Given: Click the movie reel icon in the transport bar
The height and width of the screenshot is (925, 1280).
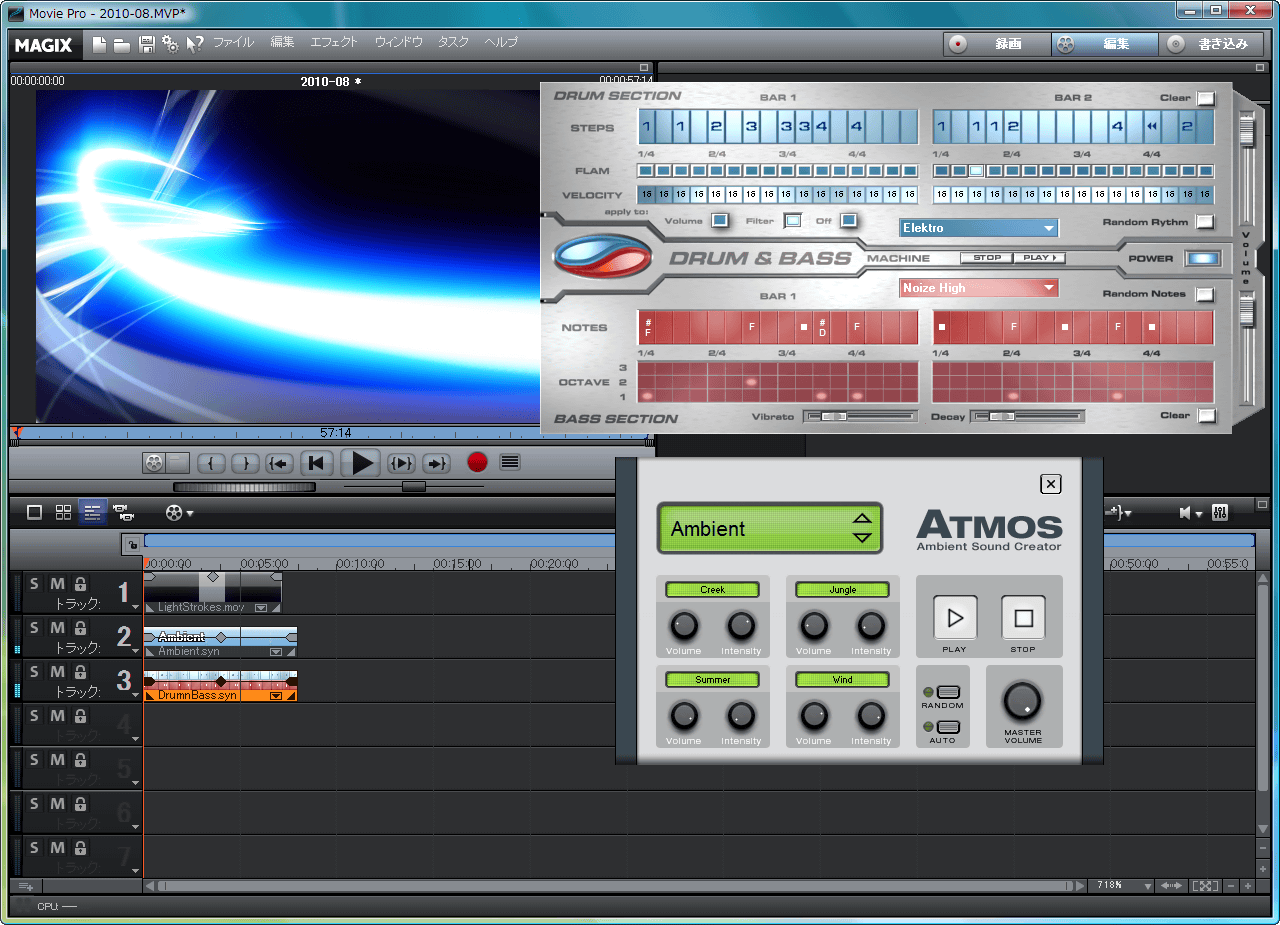Looking at the screenshot, I should point(152,463).
